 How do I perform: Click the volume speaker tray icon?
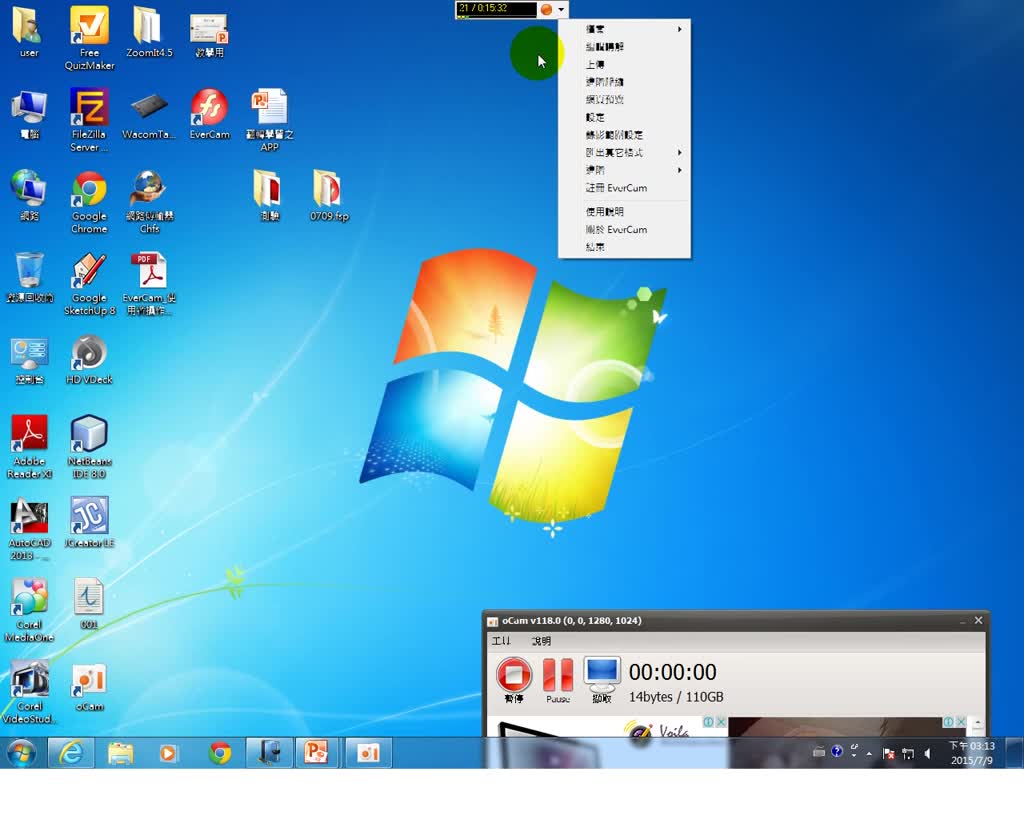tap(927, 753)
